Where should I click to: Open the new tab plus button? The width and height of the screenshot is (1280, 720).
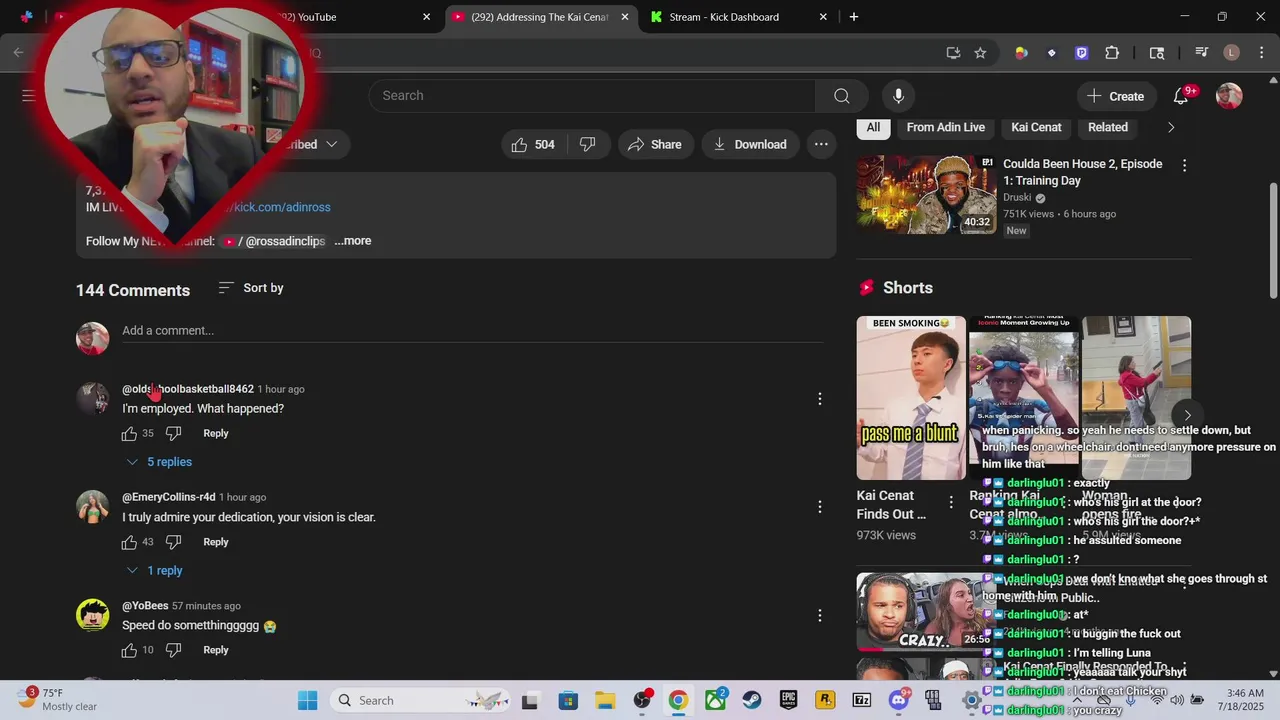[x=853, y=17]
